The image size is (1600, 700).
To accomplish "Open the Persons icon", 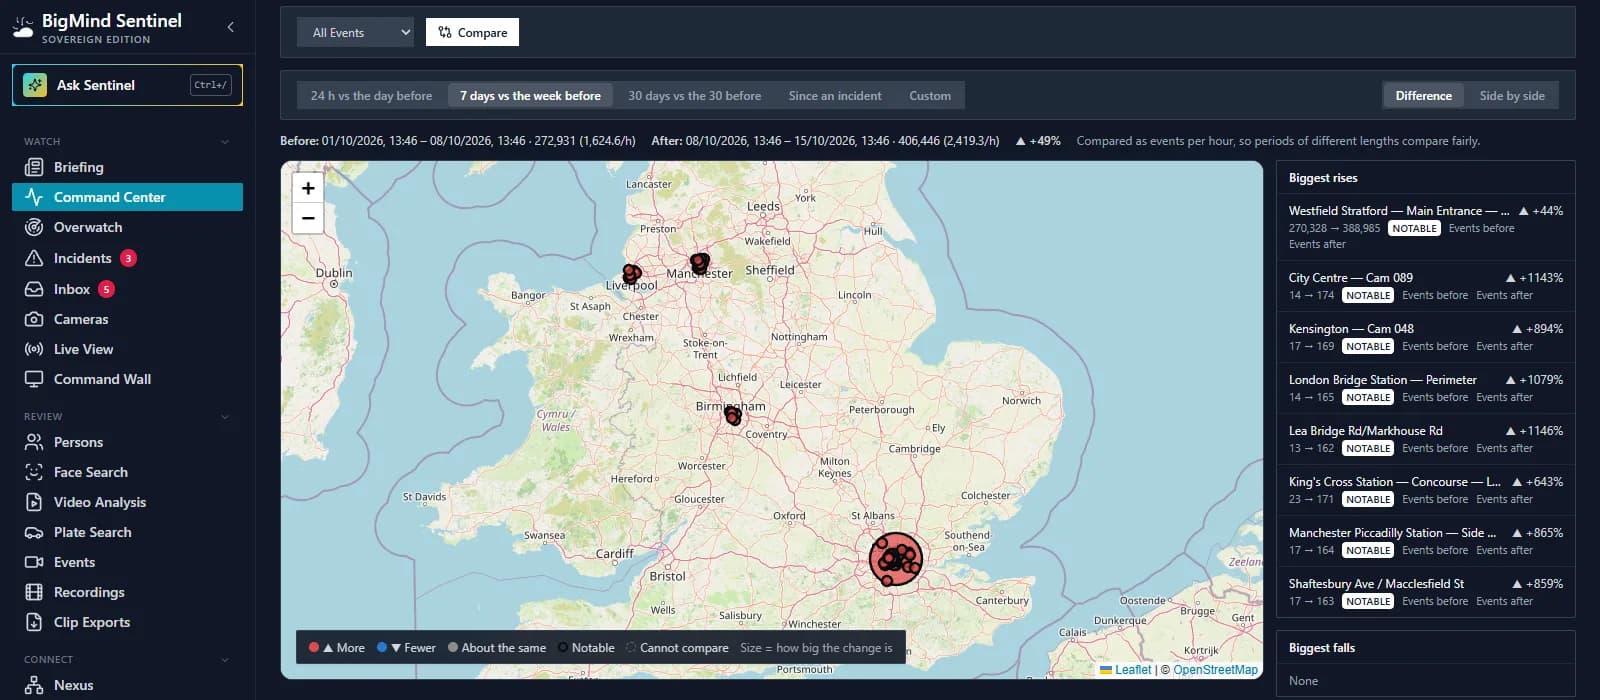I will click(x=34, y=442).
